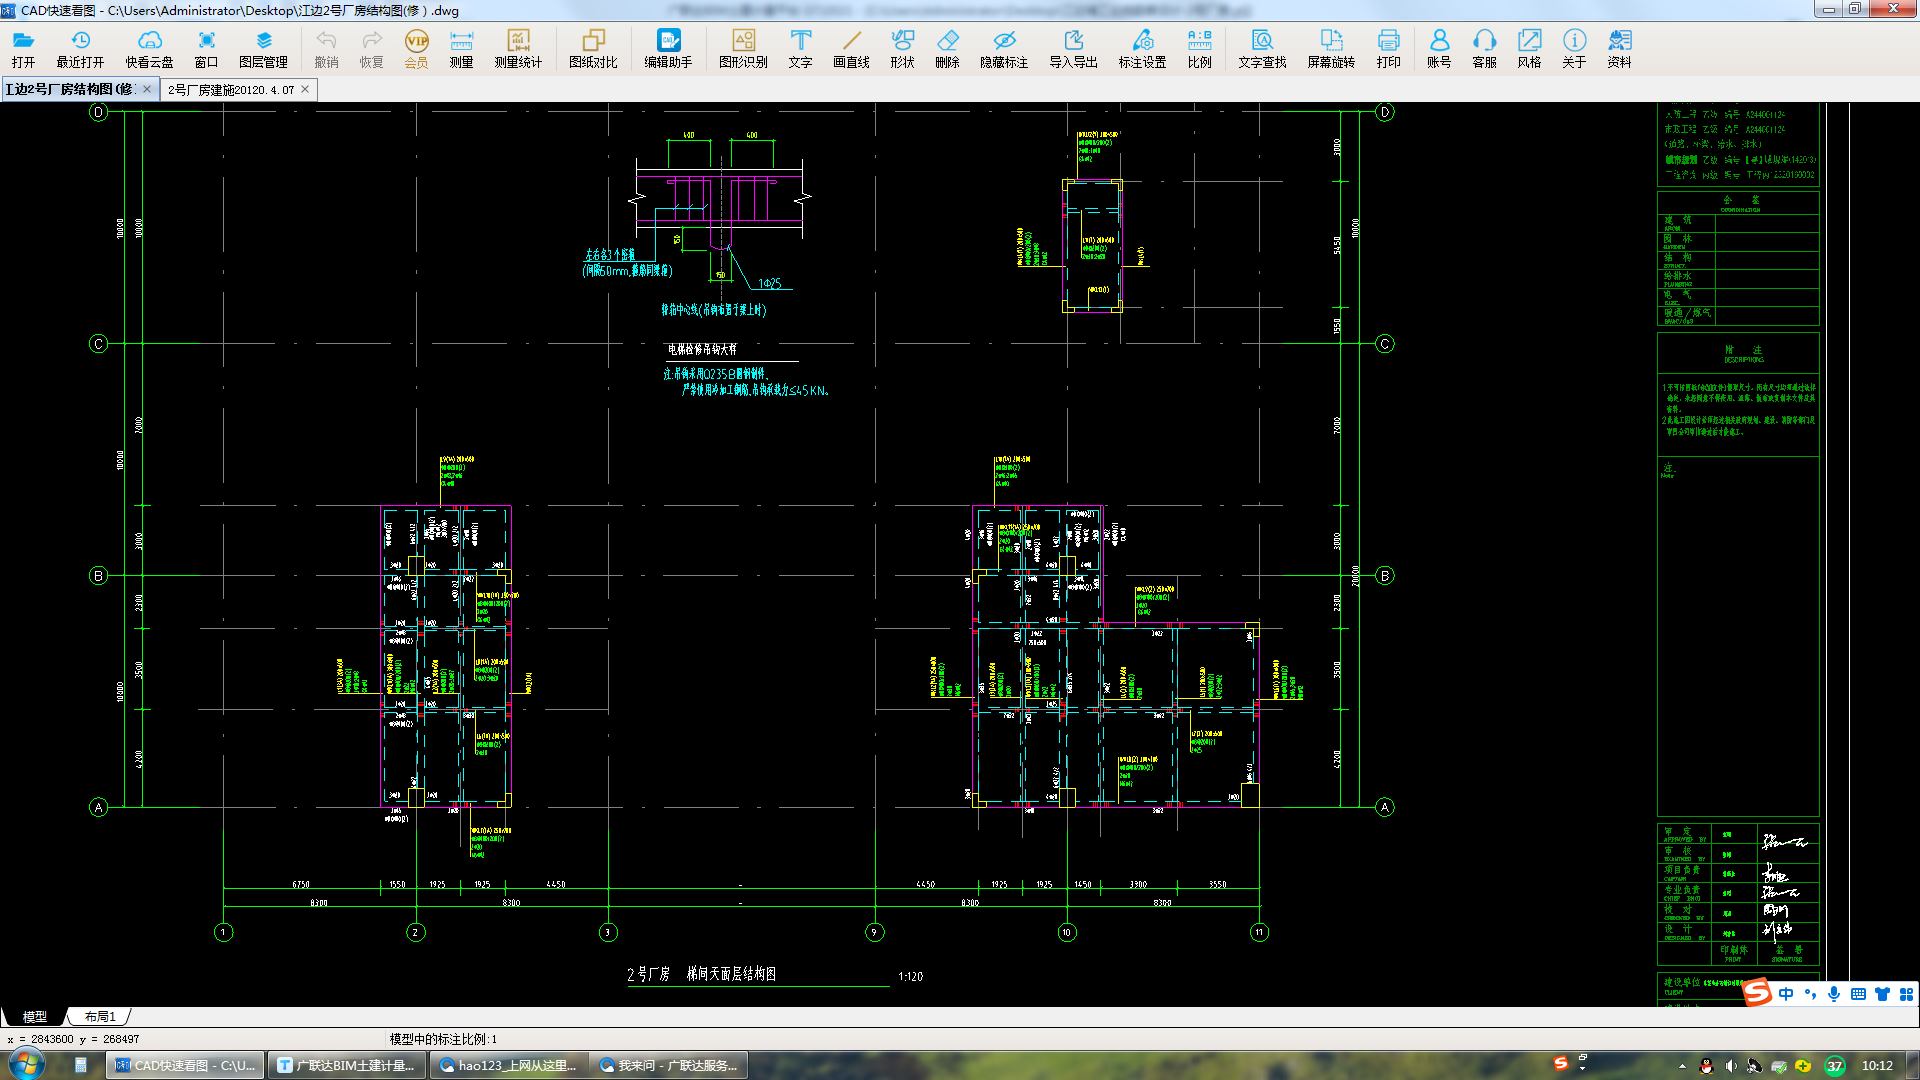This screenshot has width=1920, height=1080.
Task: Open 导入导出 import export
Action: pos(1074,49)
